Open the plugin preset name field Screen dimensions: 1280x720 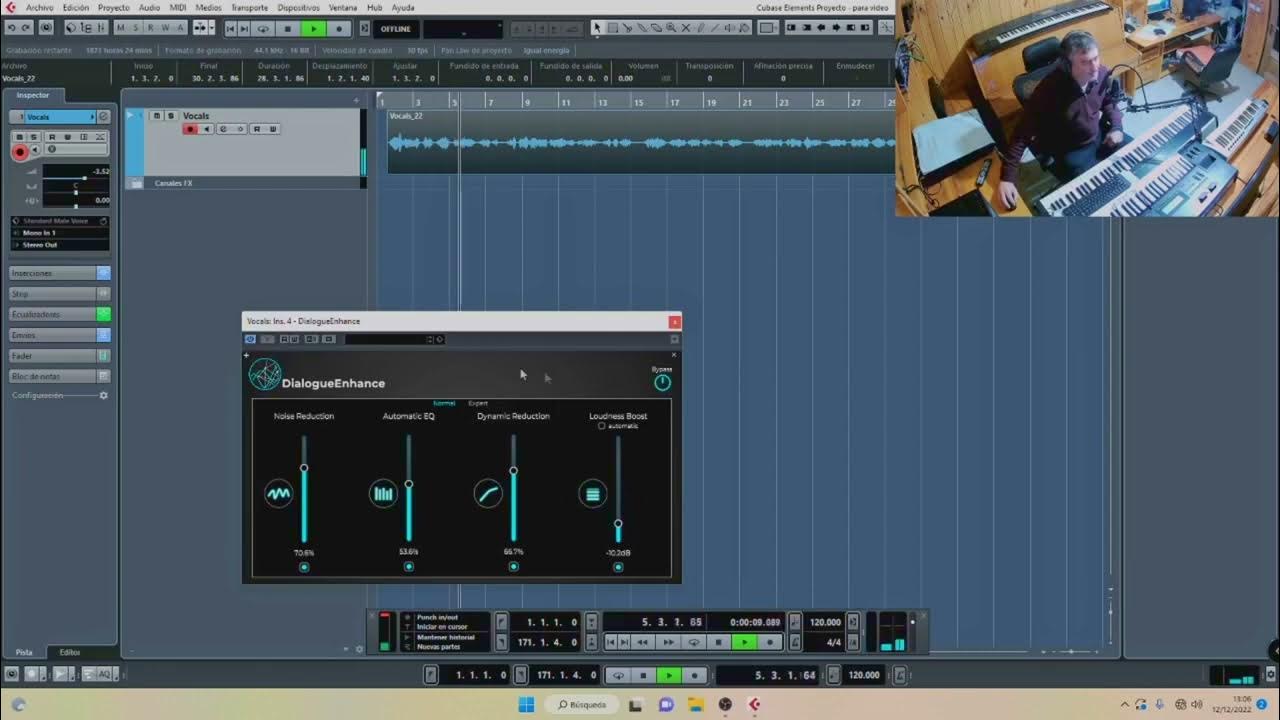click(x=386, y=339)
